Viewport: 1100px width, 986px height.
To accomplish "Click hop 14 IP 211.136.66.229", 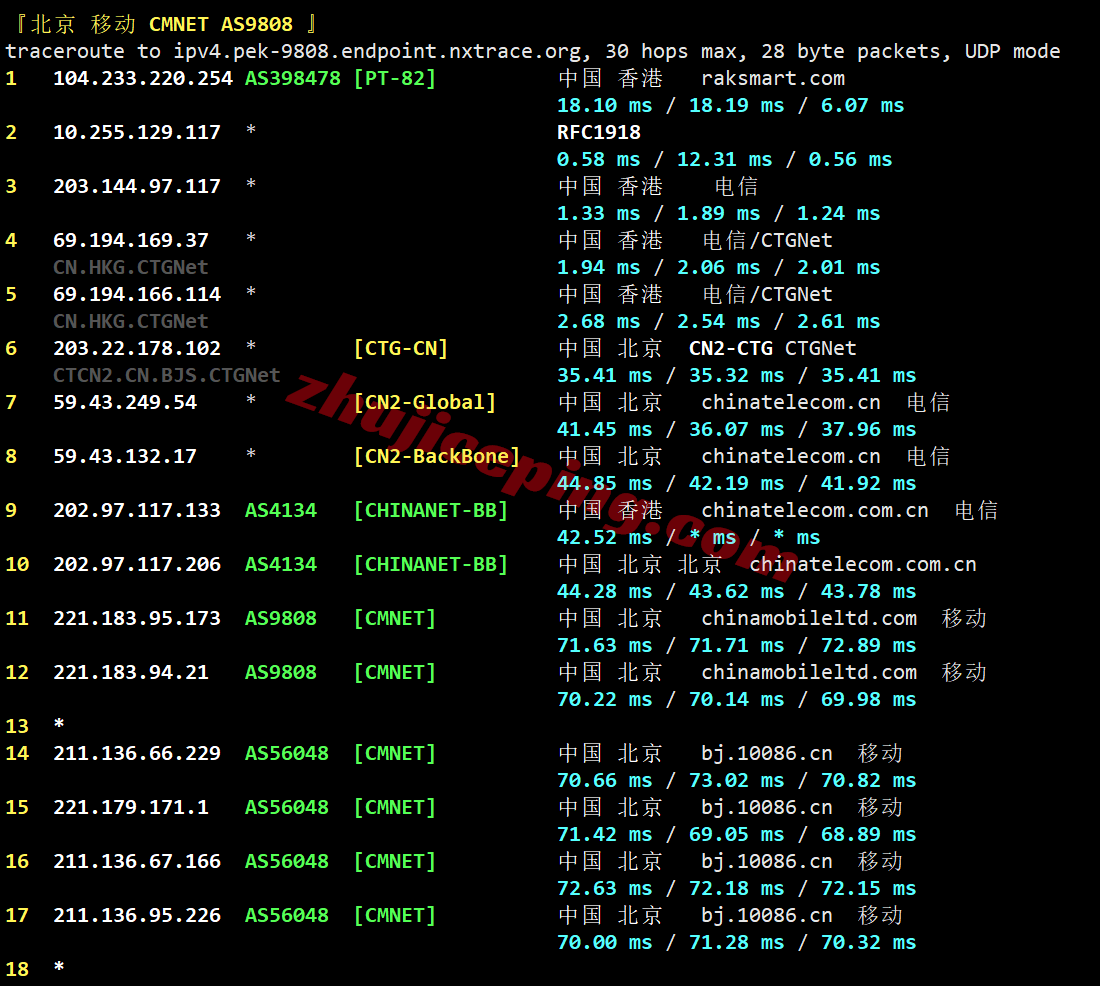I will click(137, 754).
